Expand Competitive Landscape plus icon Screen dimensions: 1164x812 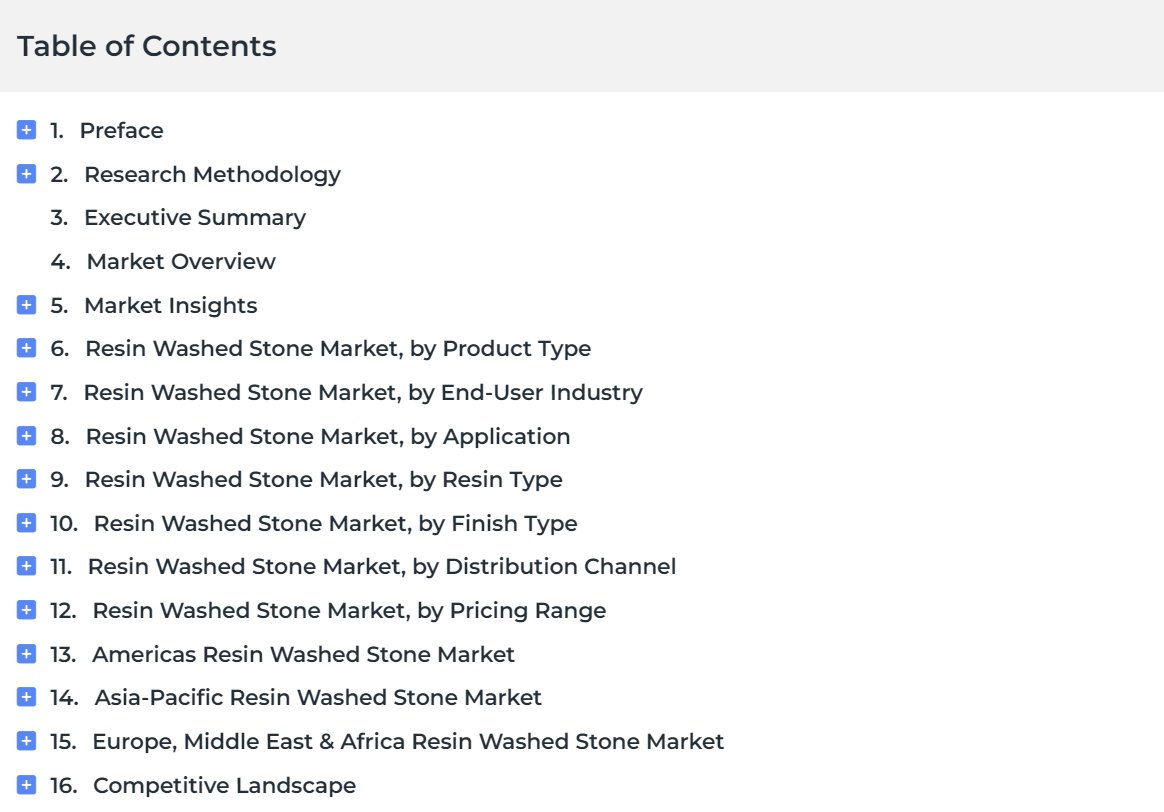point(26,785)
